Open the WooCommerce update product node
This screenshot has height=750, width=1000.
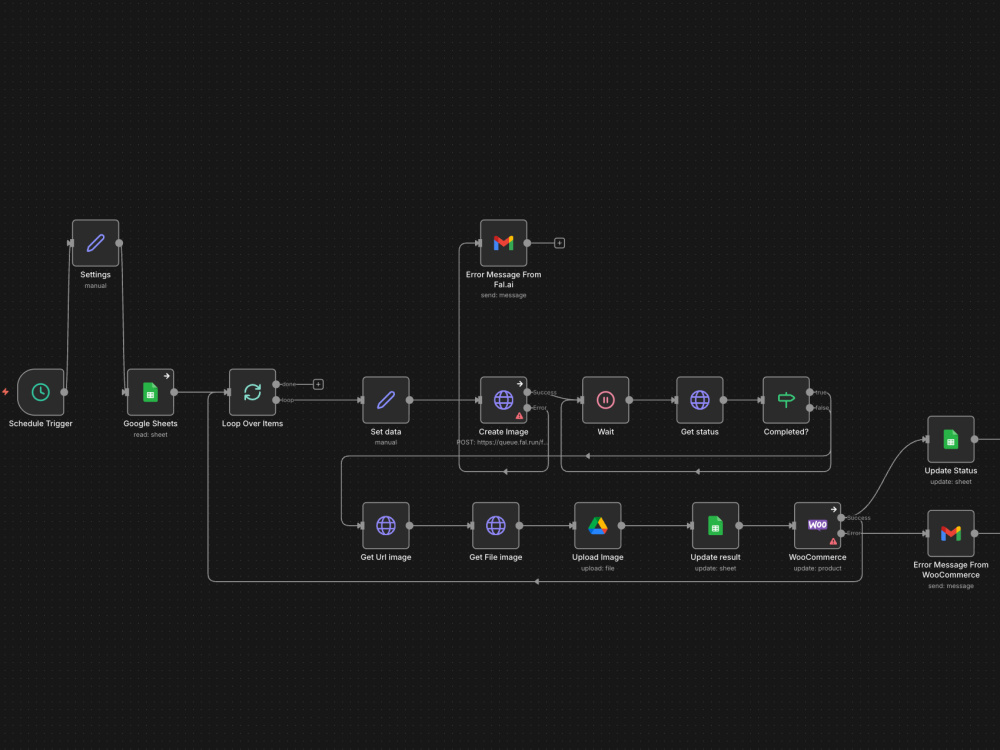coord(818,526)
